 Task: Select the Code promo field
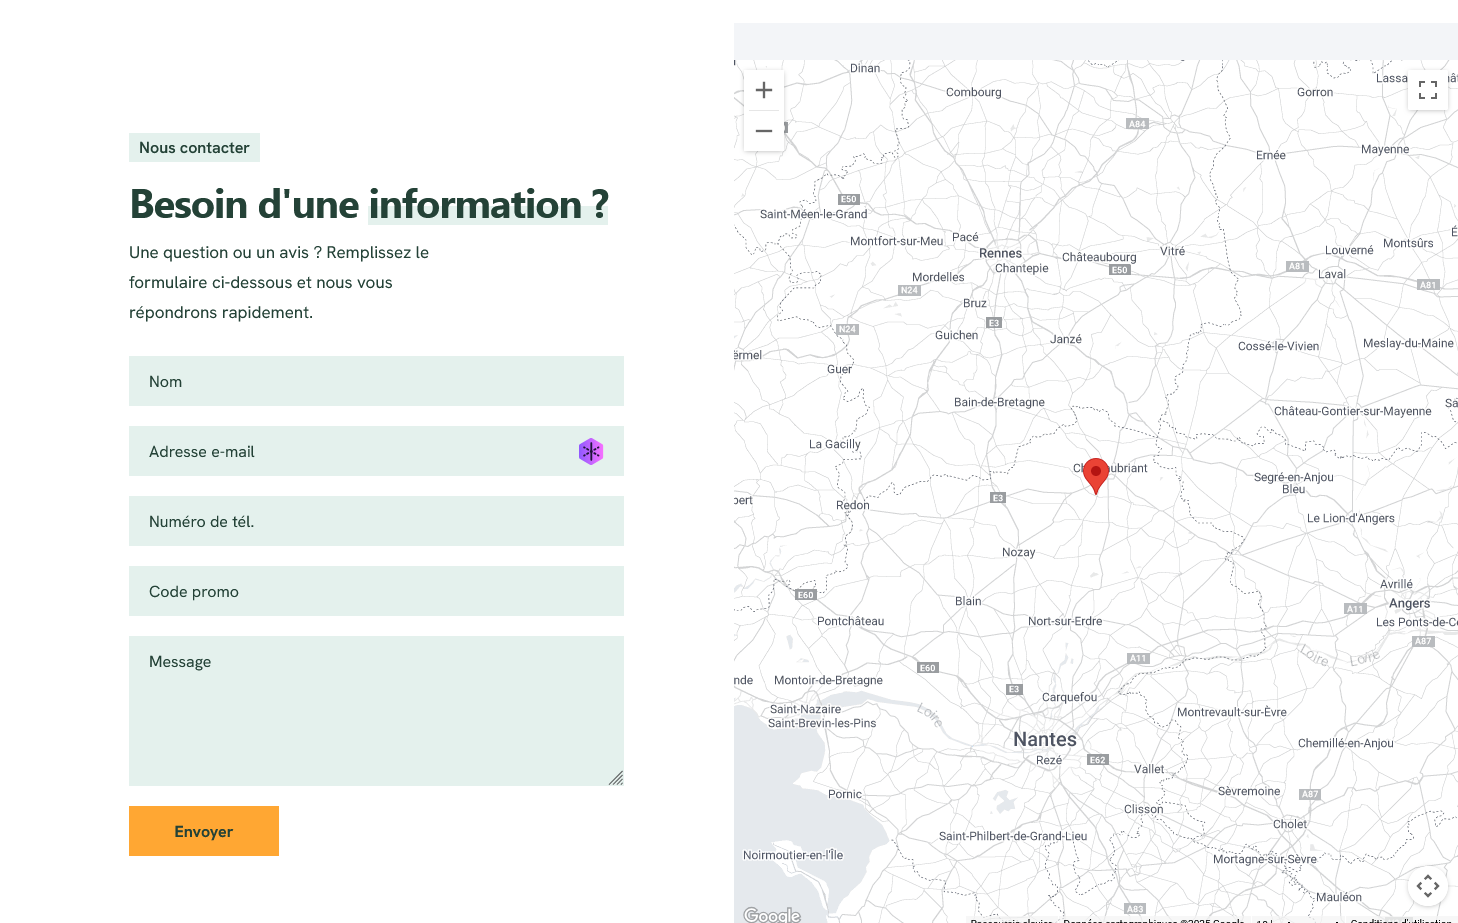[376, 591]
